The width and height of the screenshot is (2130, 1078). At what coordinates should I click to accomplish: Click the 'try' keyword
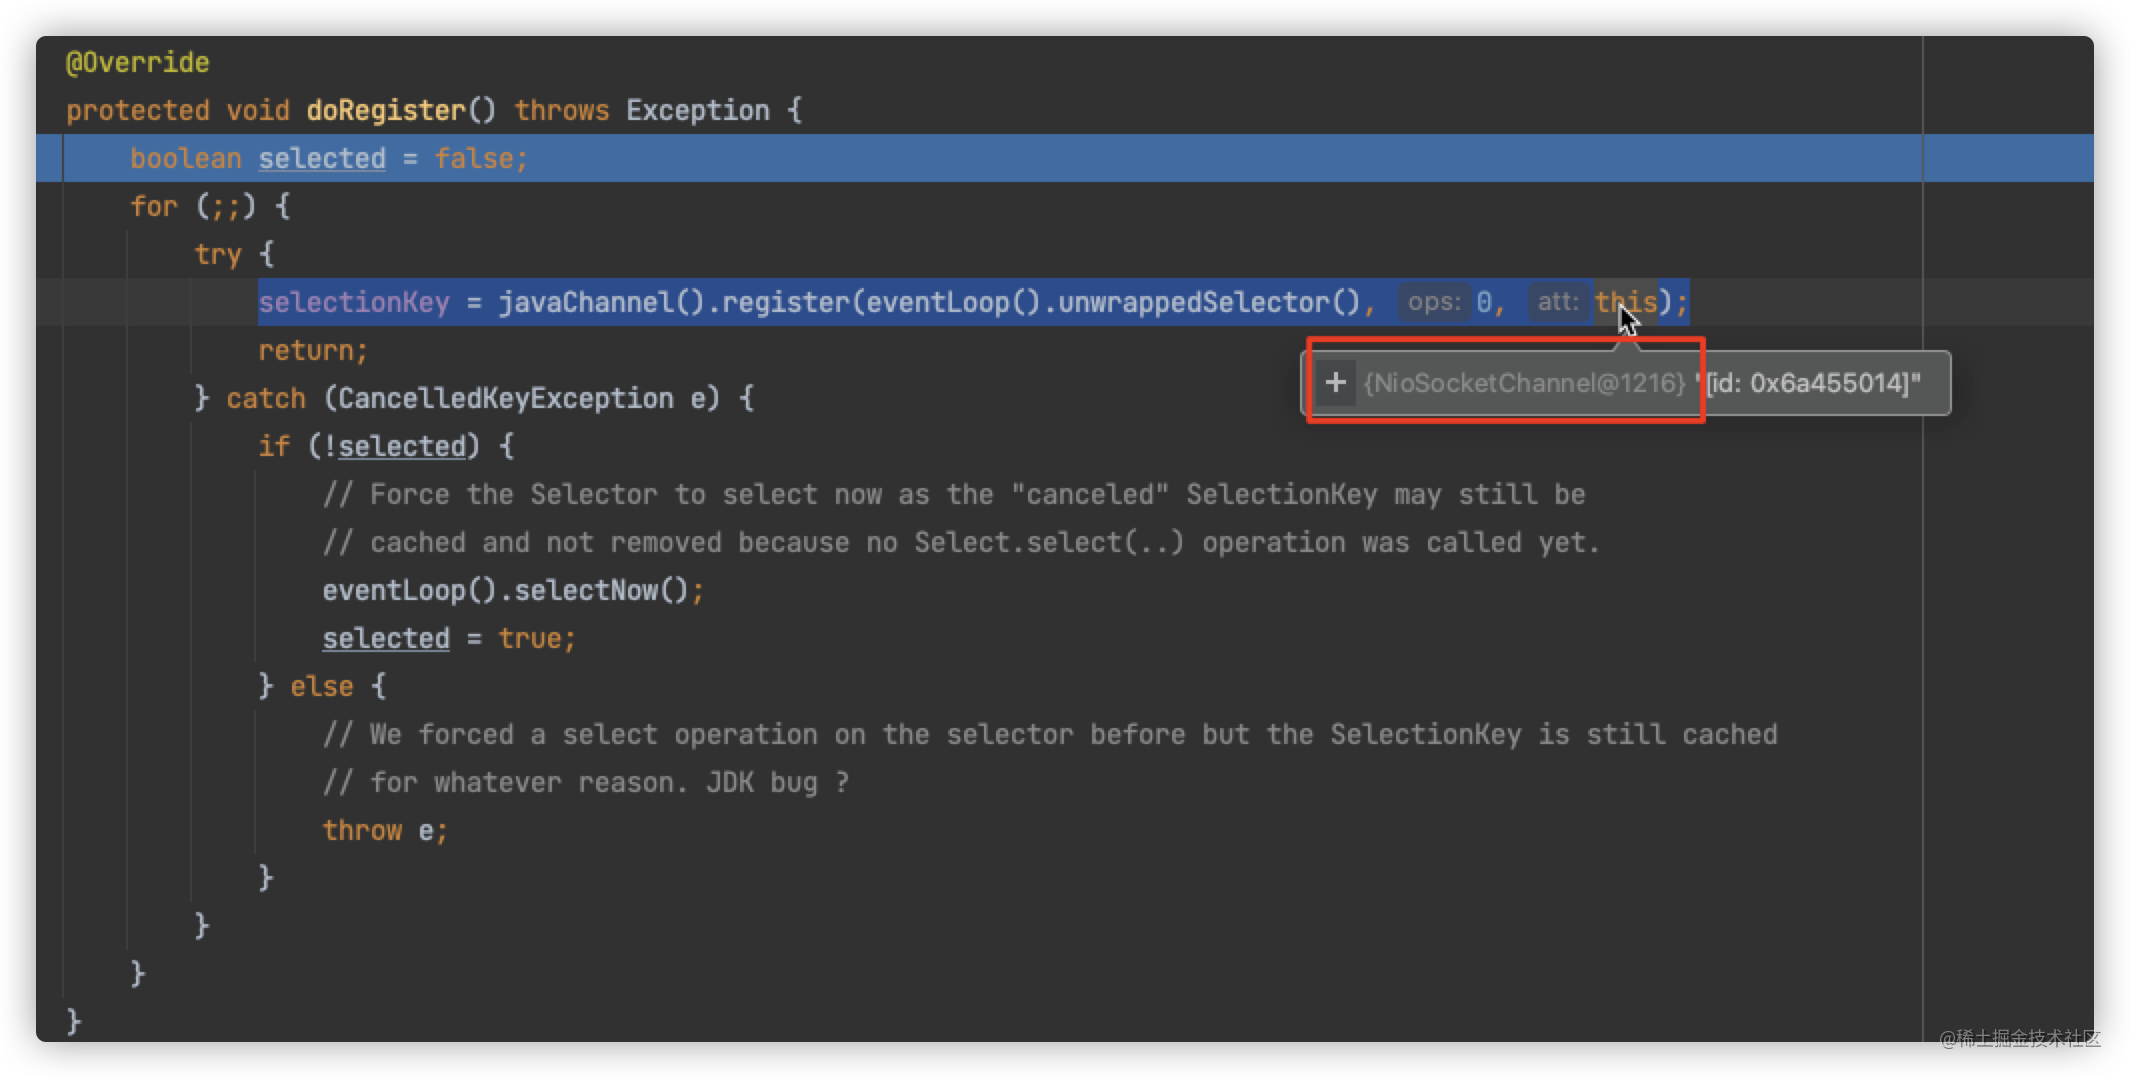point(218,254)
